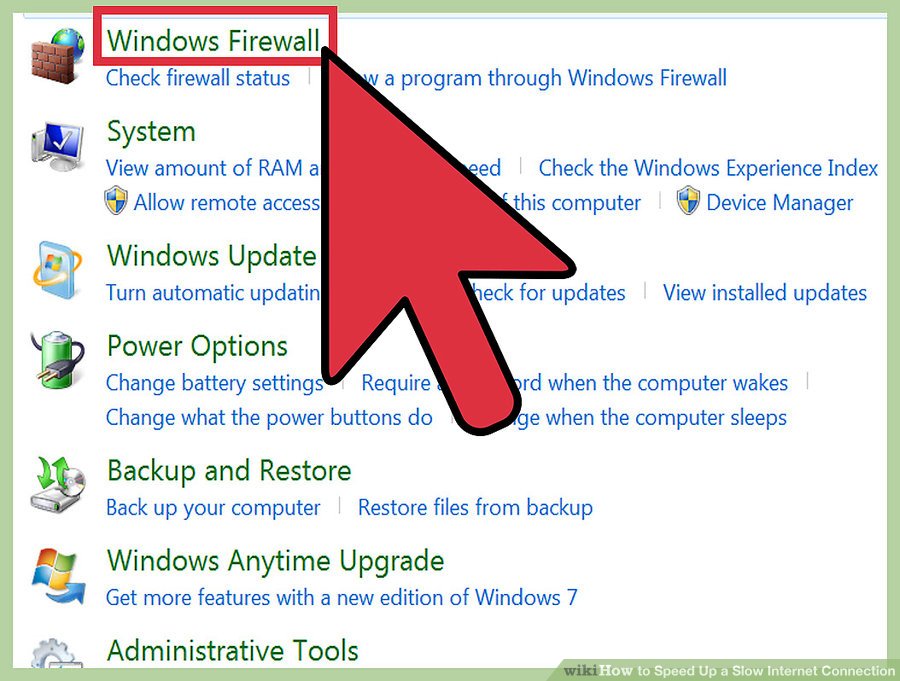Open the Backup and Restore drive icon
This screenshot has width=900, height=681.
point(57,485)
